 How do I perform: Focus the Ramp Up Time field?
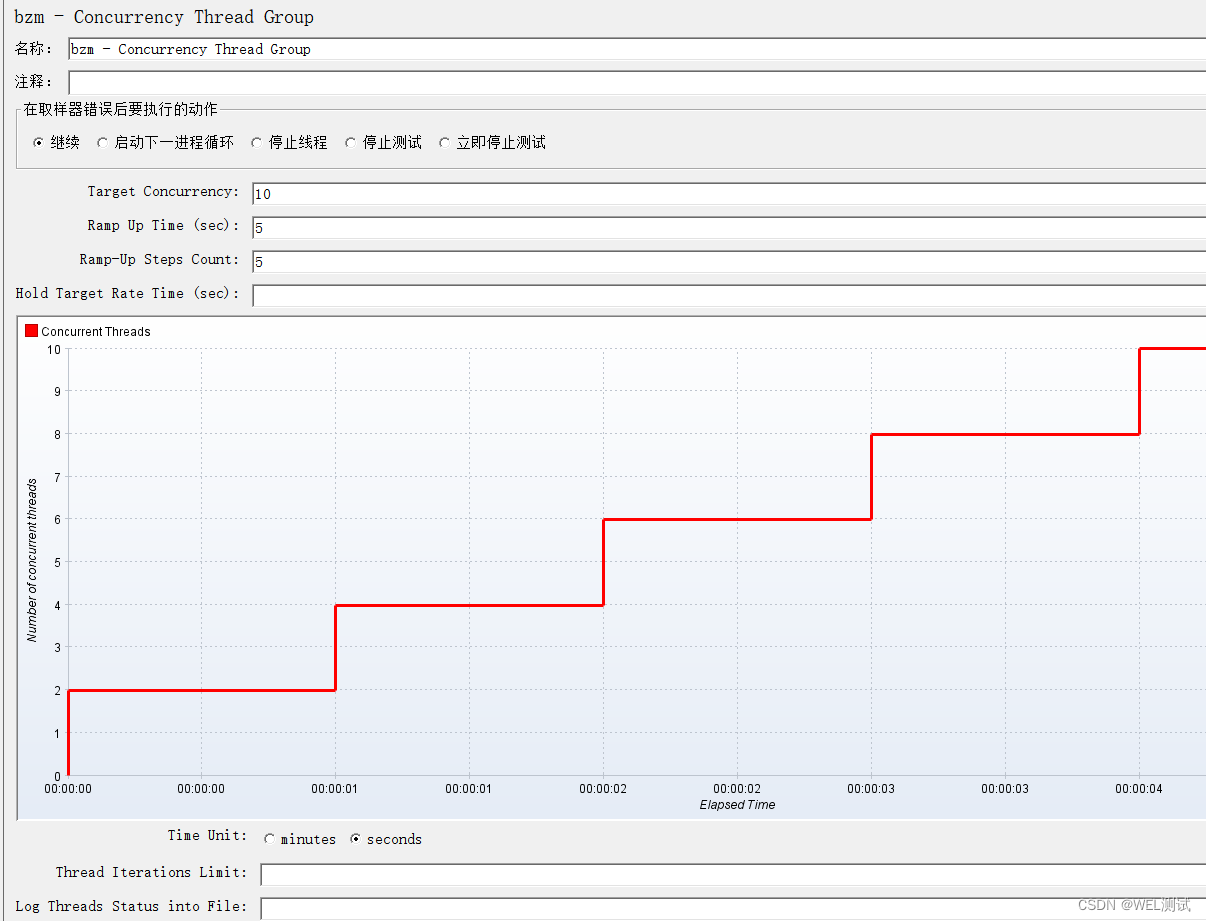click(729, 228)
